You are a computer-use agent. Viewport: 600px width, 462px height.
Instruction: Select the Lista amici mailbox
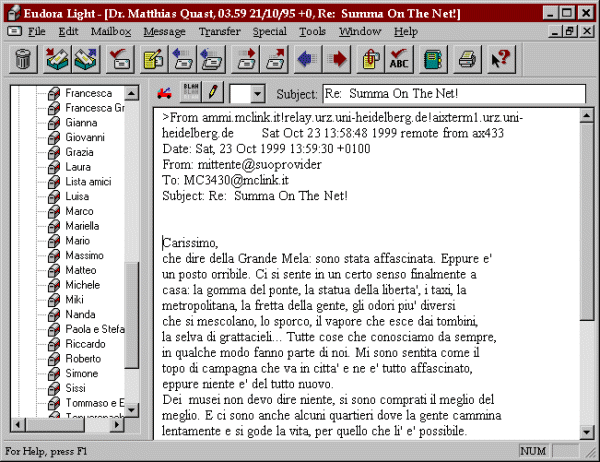tap(90, 182)
